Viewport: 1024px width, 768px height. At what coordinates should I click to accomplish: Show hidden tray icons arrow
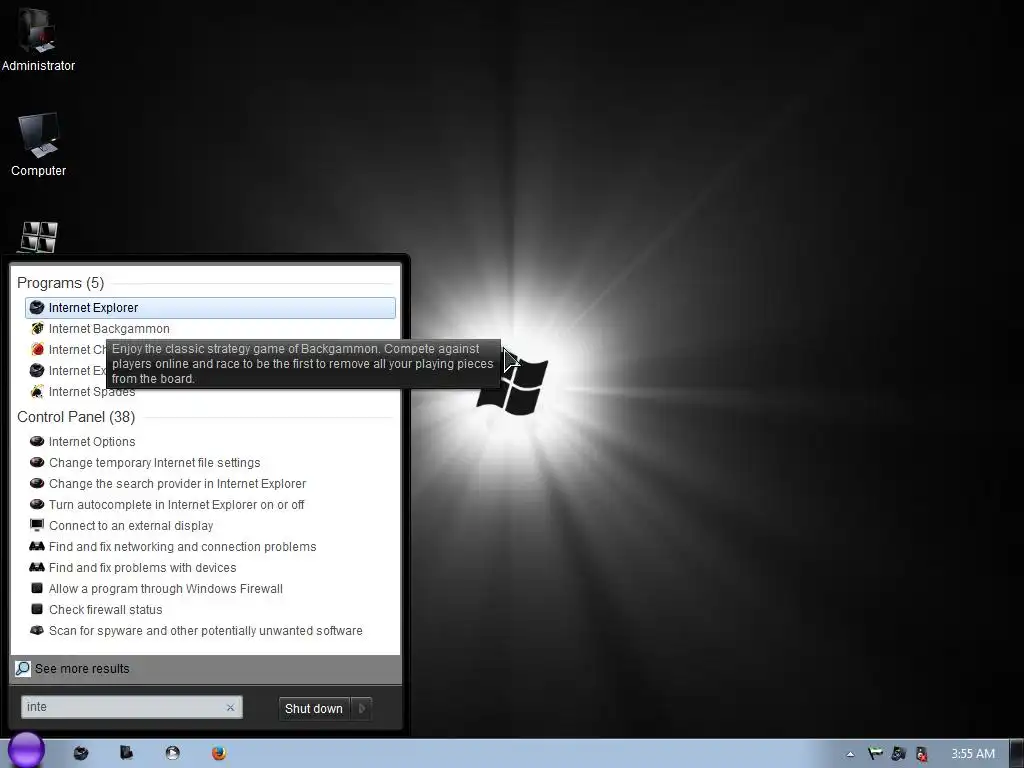(850, 754)
